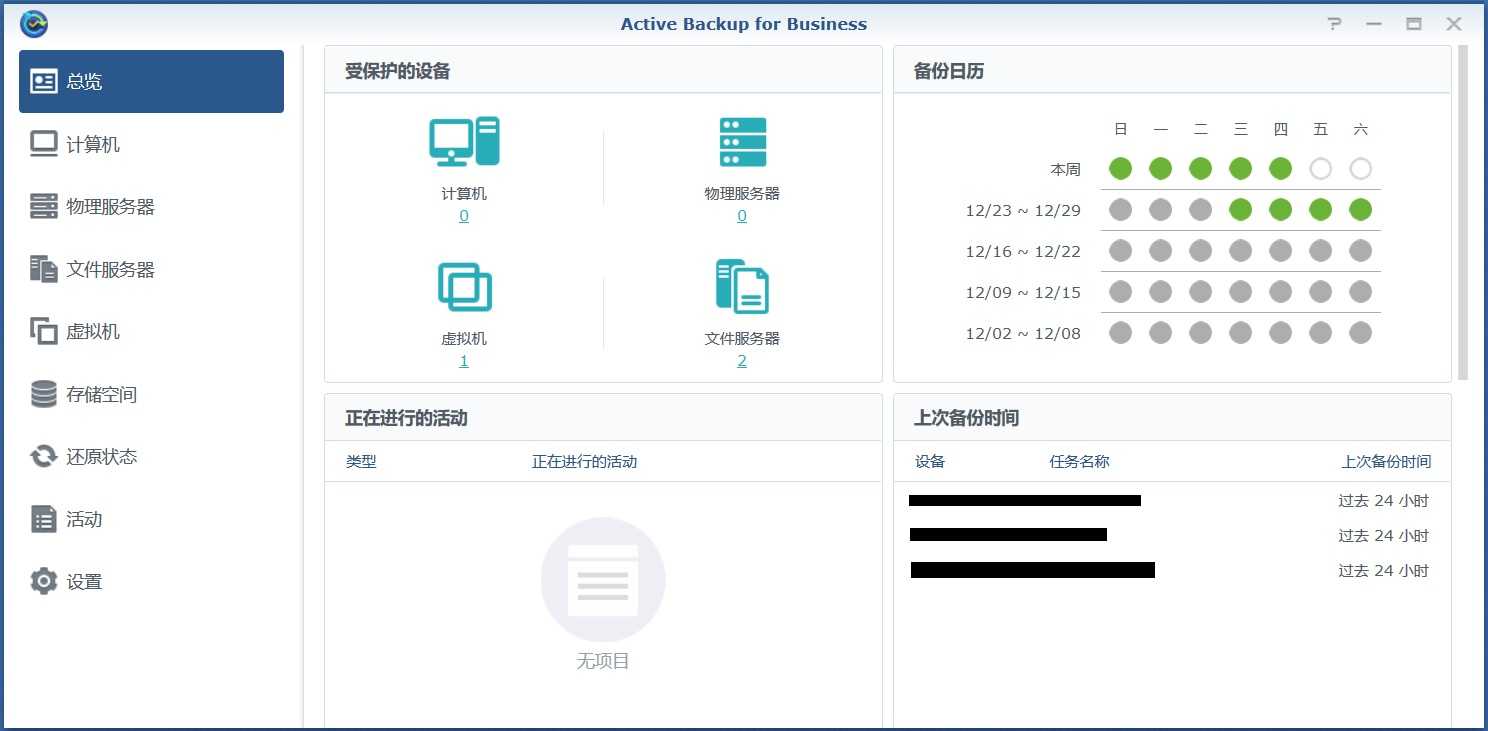The image size is (1488, 731).
Task: Click the 无项目 empty placeholder icon
Action: click(603, 580)
